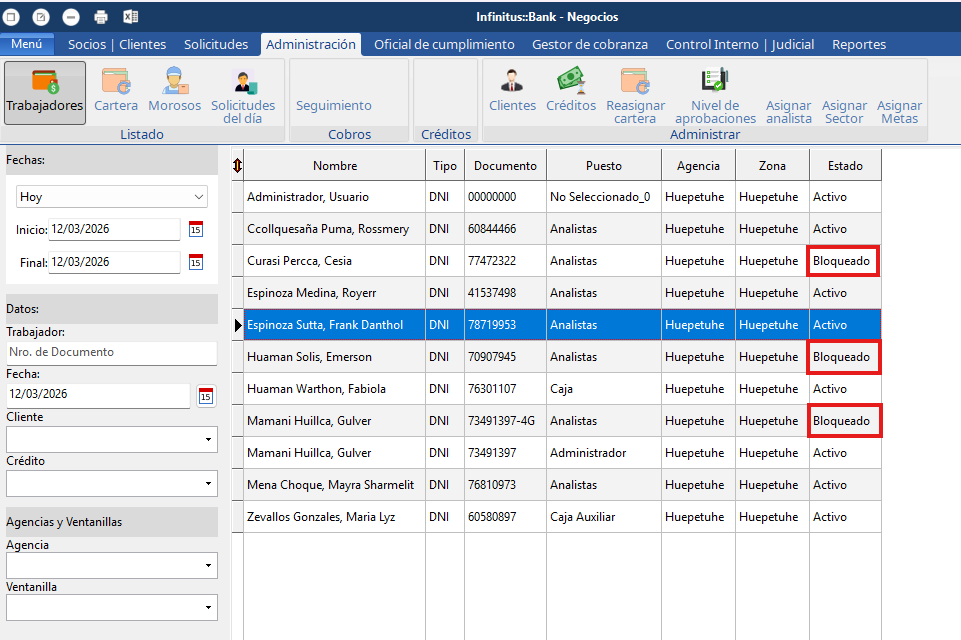961x640 pixels.
Task: Switch to Gestor de cobranza tab
Action: point(589,44)
